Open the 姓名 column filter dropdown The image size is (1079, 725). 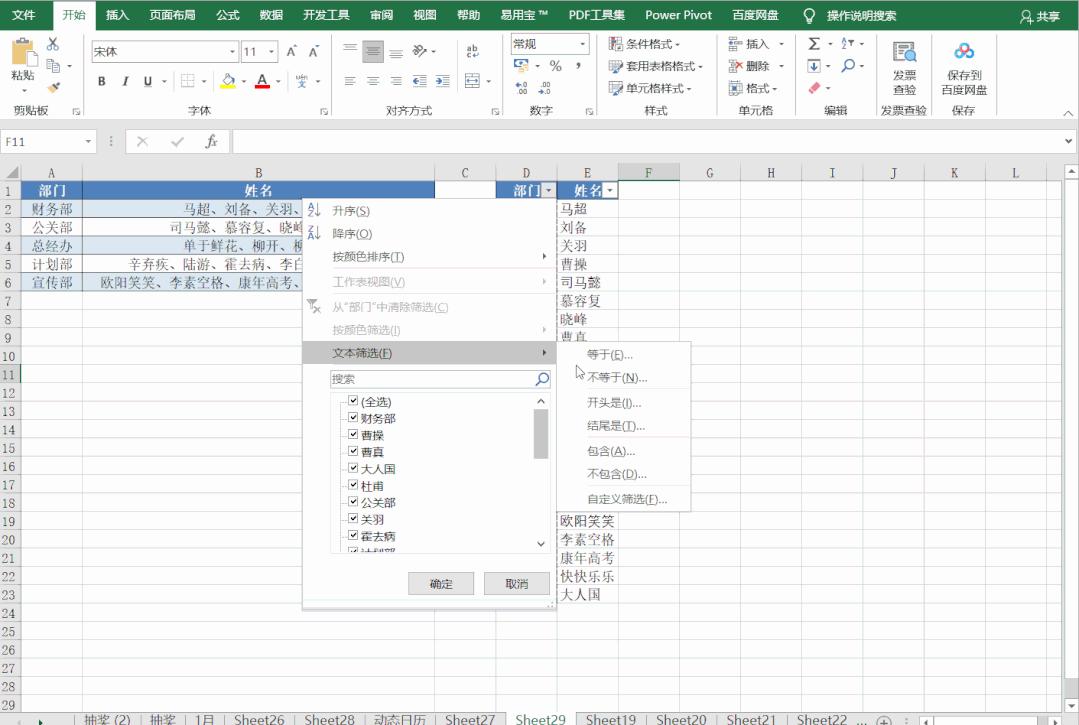(x=610, y=189)
